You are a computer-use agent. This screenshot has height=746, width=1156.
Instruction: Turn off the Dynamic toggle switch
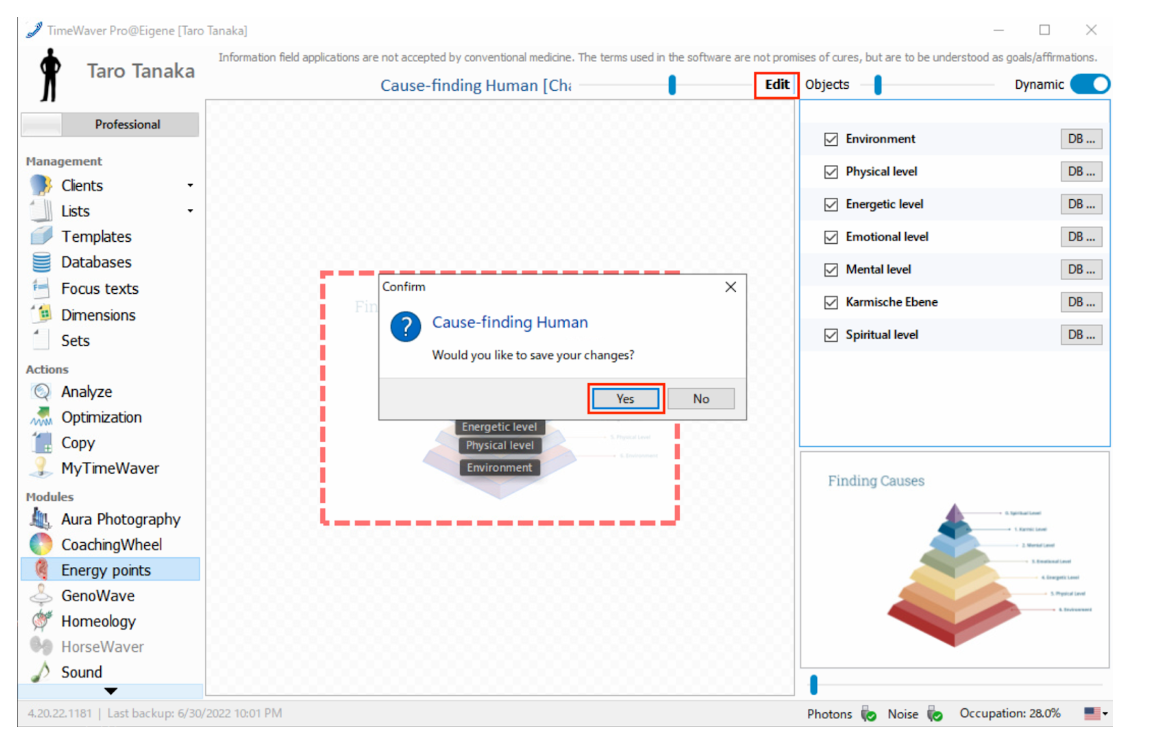click(1090, 84)
